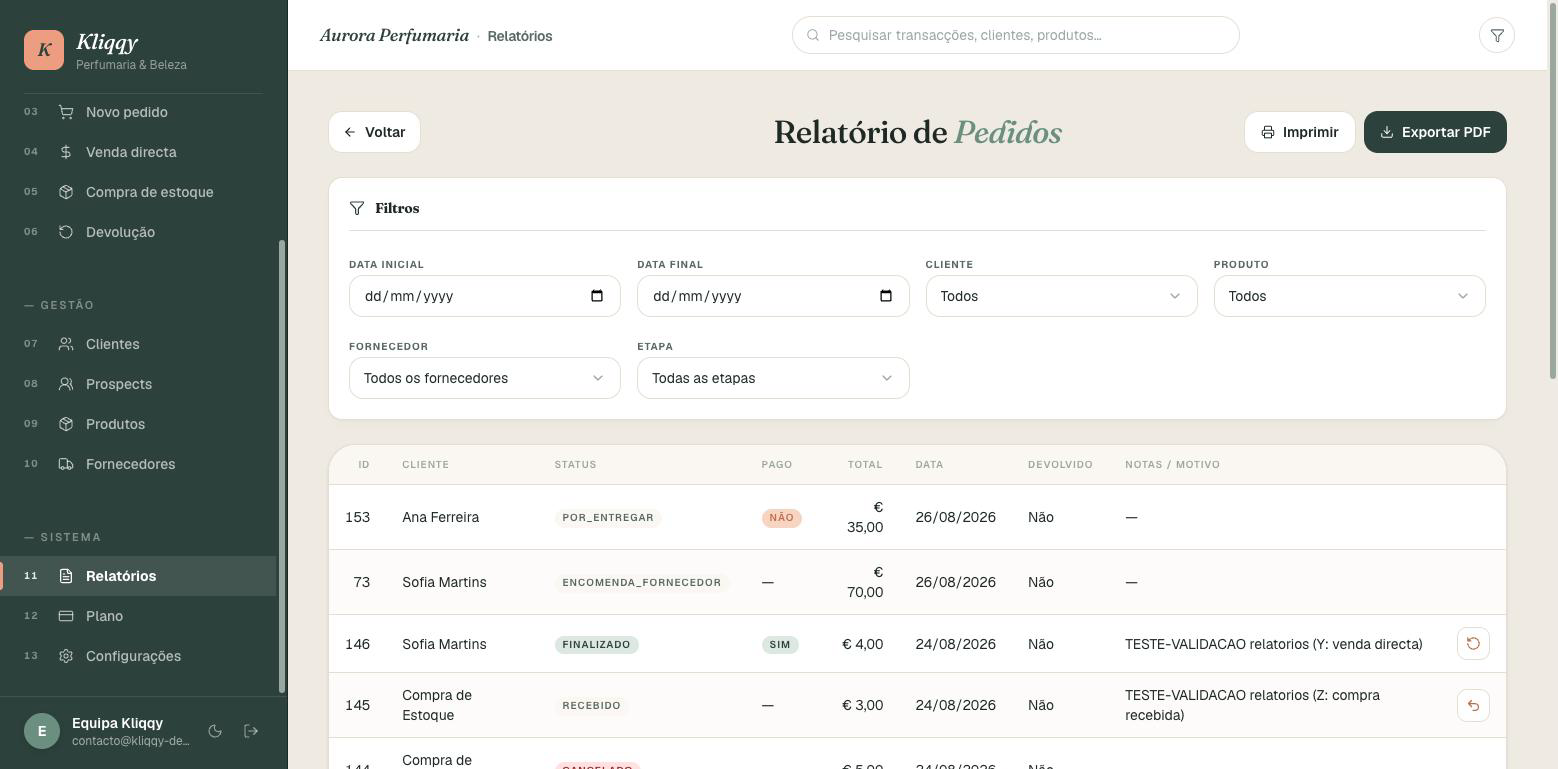Viewport: 1558px width, 769px height.
Task: Open calendar picker for Data Inicial
Action: click(597, 296)
